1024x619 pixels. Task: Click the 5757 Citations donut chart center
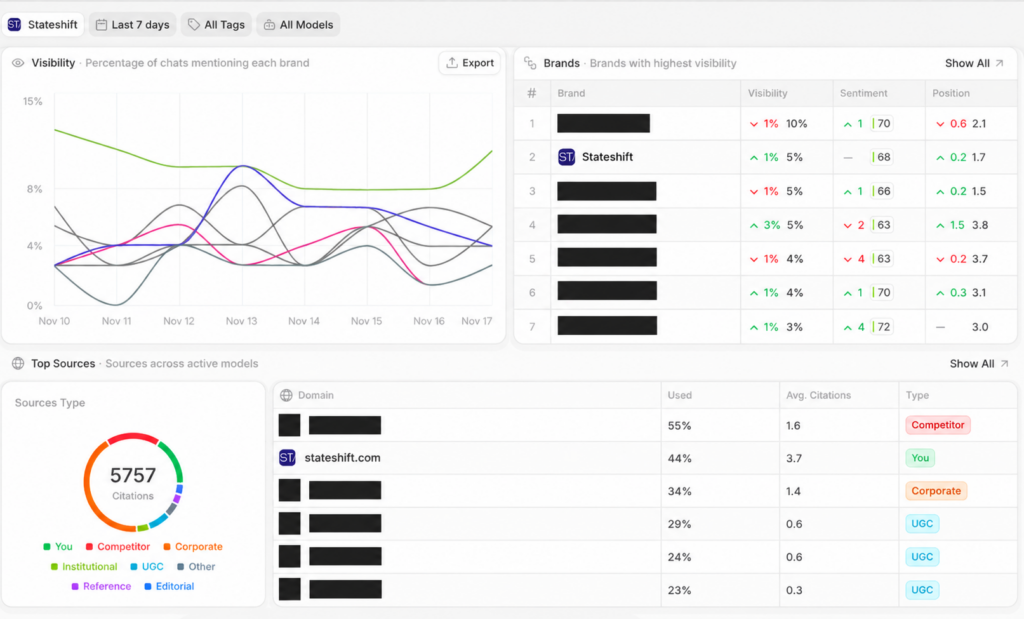pyautogui.click(x=133, y=482)
